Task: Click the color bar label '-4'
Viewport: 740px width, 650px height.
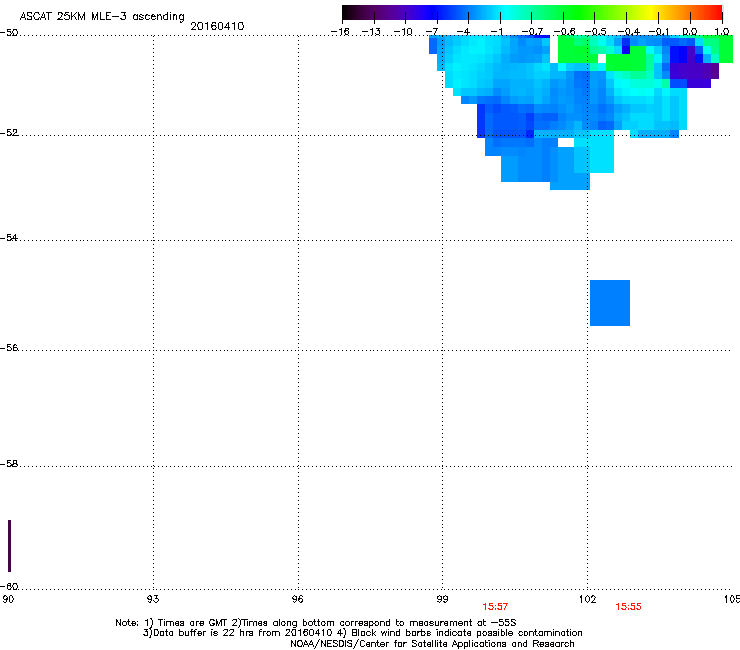Action: pos(463,32)
